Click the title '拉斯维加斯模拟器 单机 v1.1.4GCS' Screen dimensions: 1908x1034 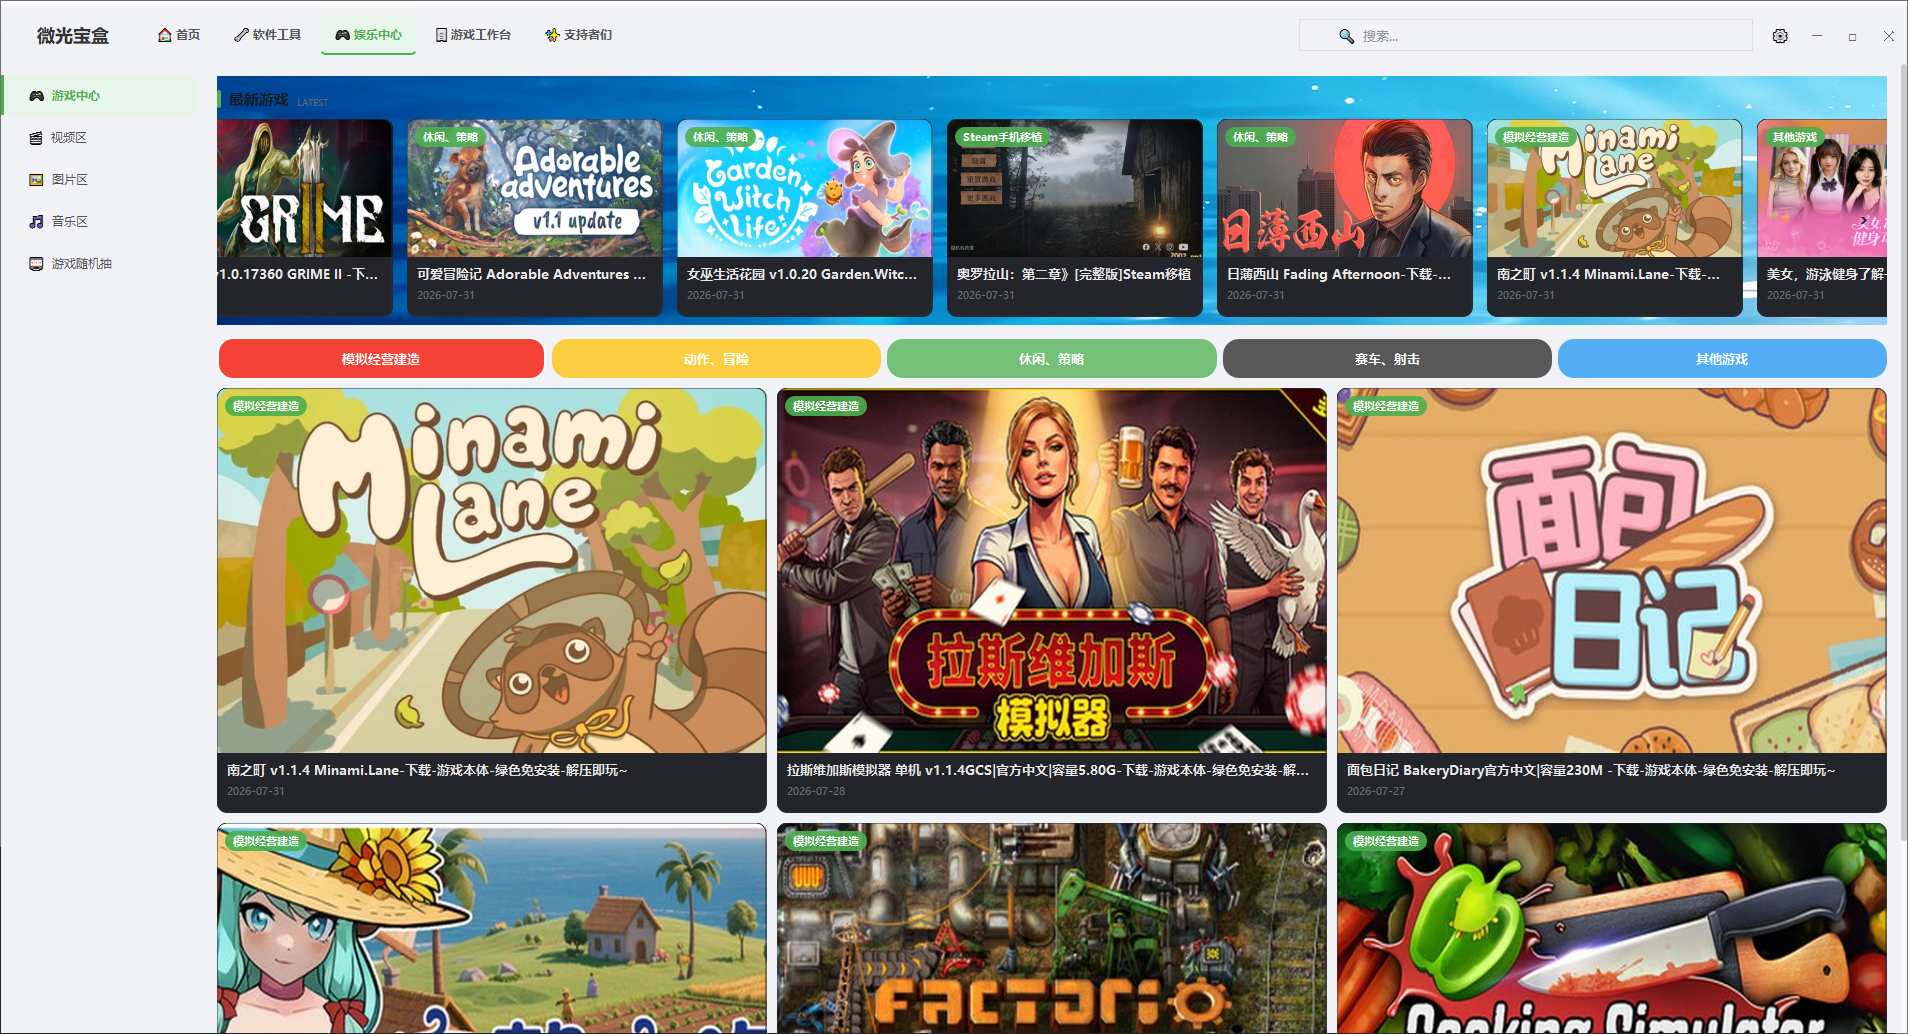click(1048, 770)
